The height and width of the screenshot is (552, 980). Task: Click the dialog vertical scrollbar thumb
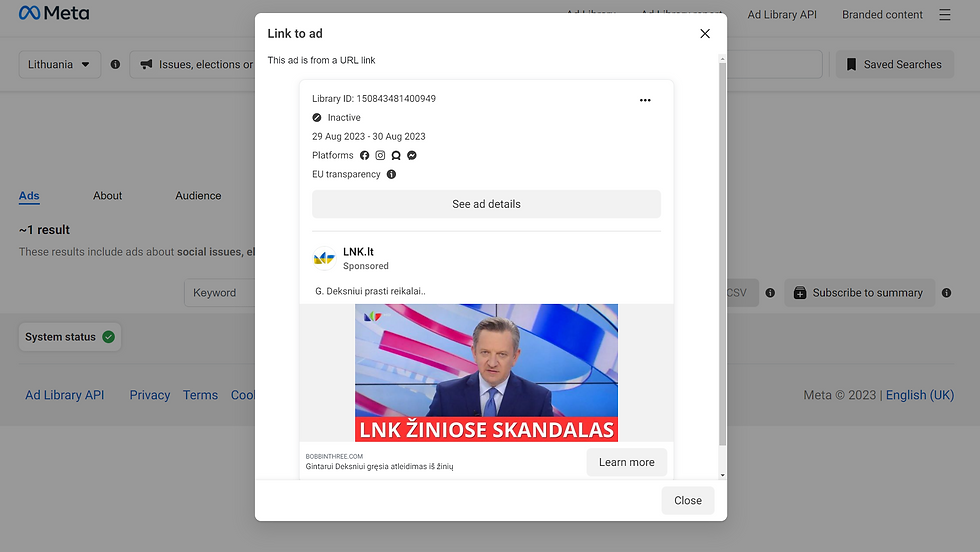(x=722, y=254)
